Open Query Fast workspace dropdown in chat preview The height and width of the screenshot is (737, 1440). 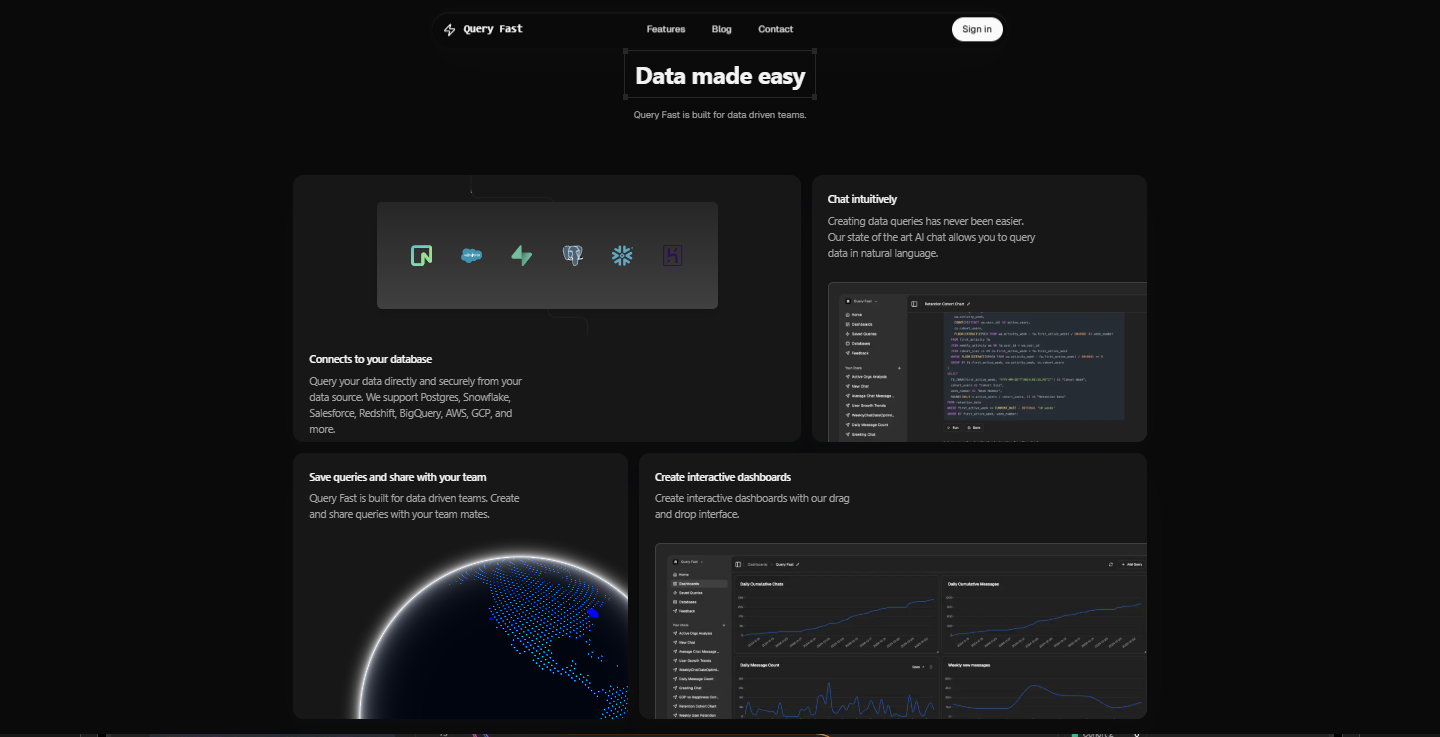click(x=861, y=301)
